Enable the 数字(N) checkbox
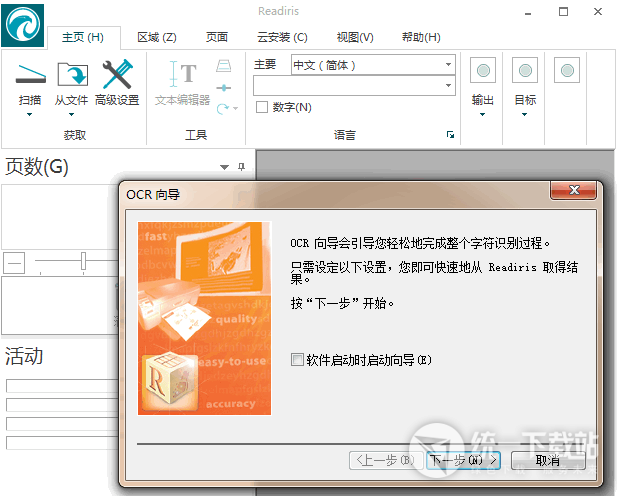617x496 pixels. 262,107
